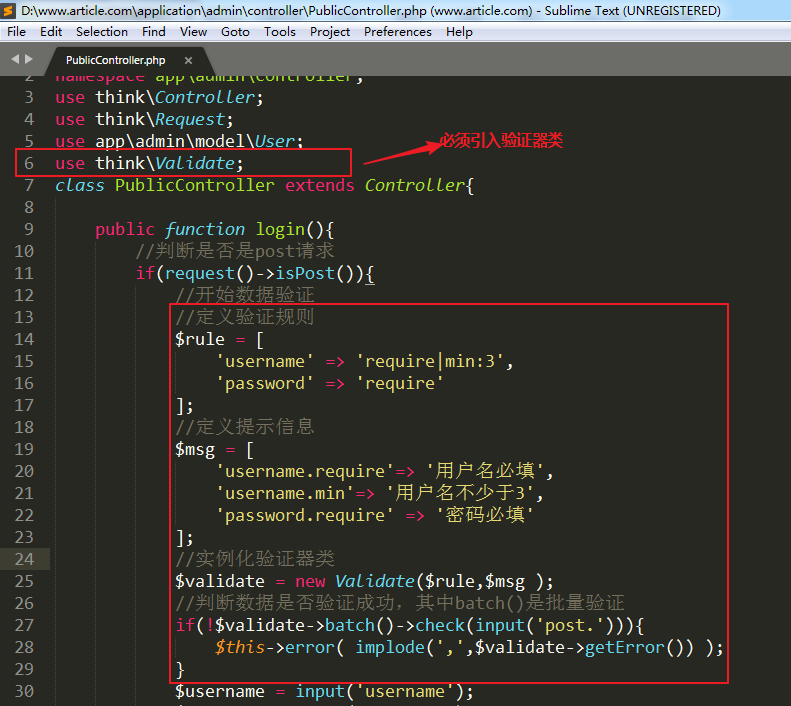The image size is (791, 706).
Task: Open the Find menu
Action: pyautogui.click(x=154, y=31)
